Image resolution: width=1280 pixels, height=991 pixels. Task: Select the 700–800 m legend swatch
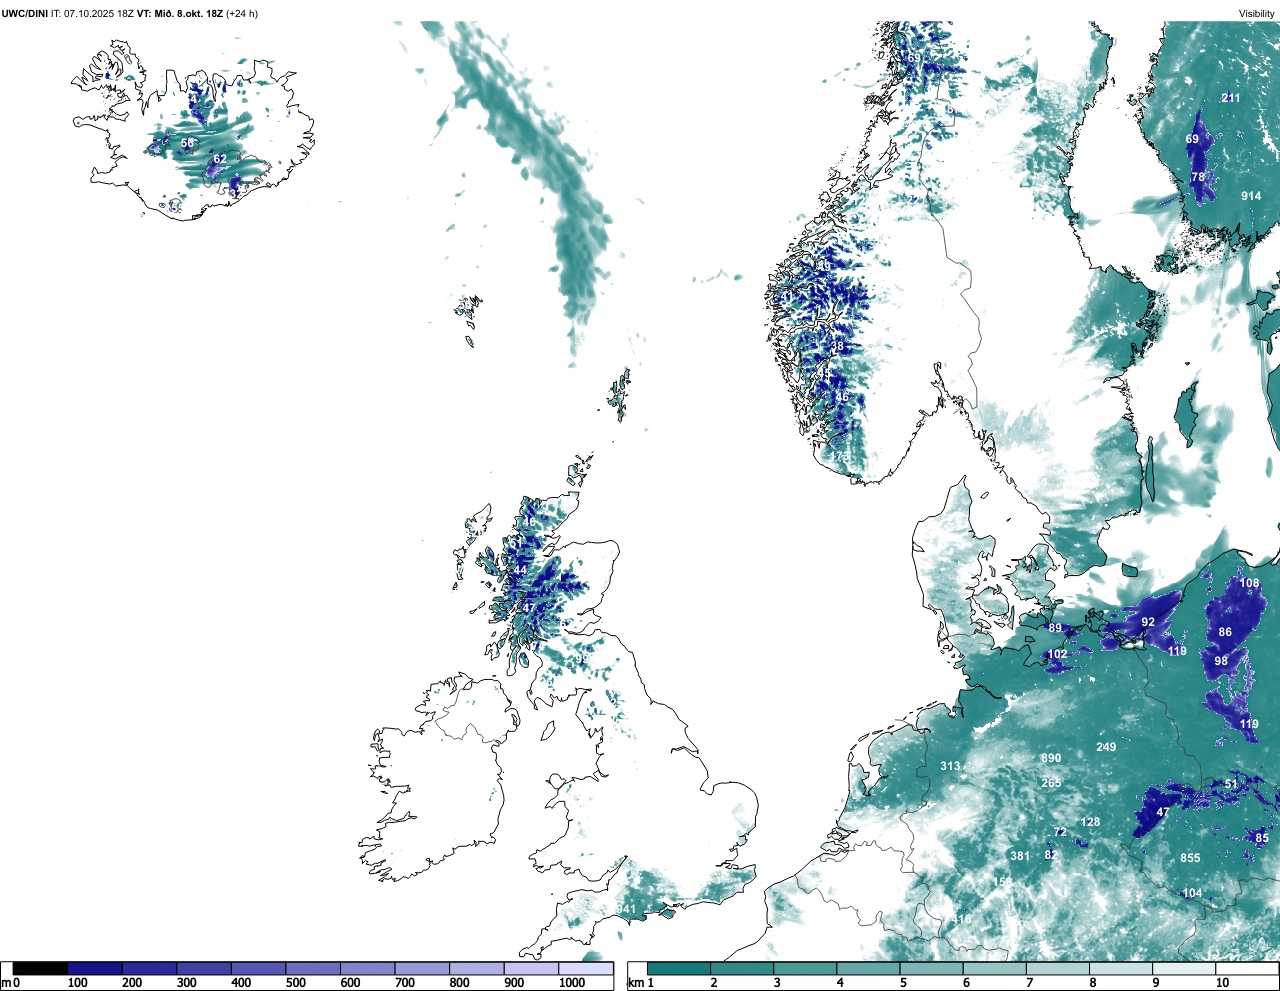pyautogui.click(x=422, y=968)
